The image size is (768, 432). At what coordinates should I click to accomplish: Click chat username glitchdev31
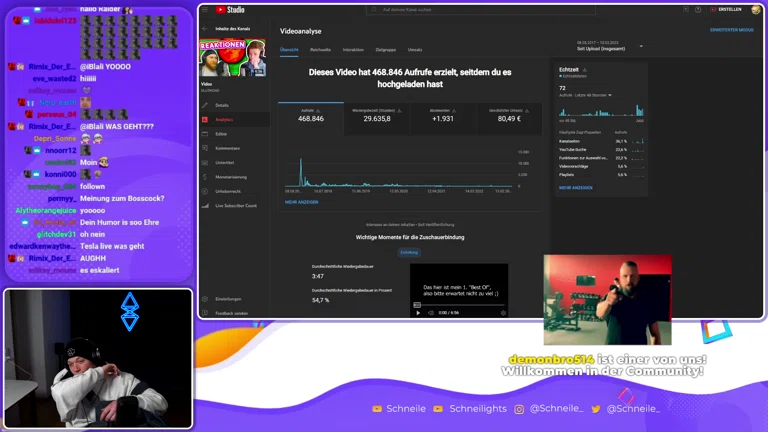pos(56,235)
